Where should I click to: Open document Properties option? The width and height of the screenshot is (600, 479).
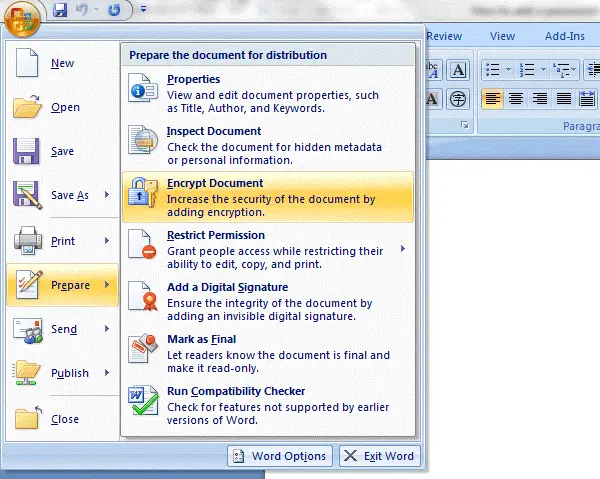[x=268, y=93]
